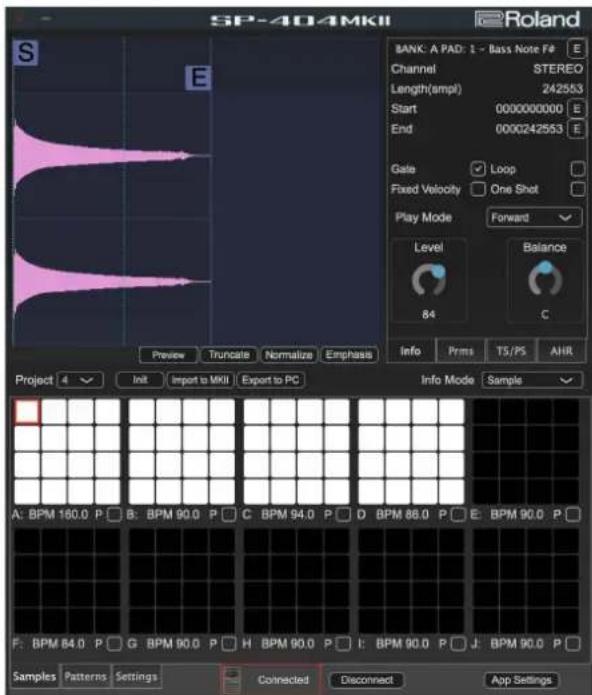Click the E end marker on waveform
Screen dimensions: 592x695
(198, 78)
